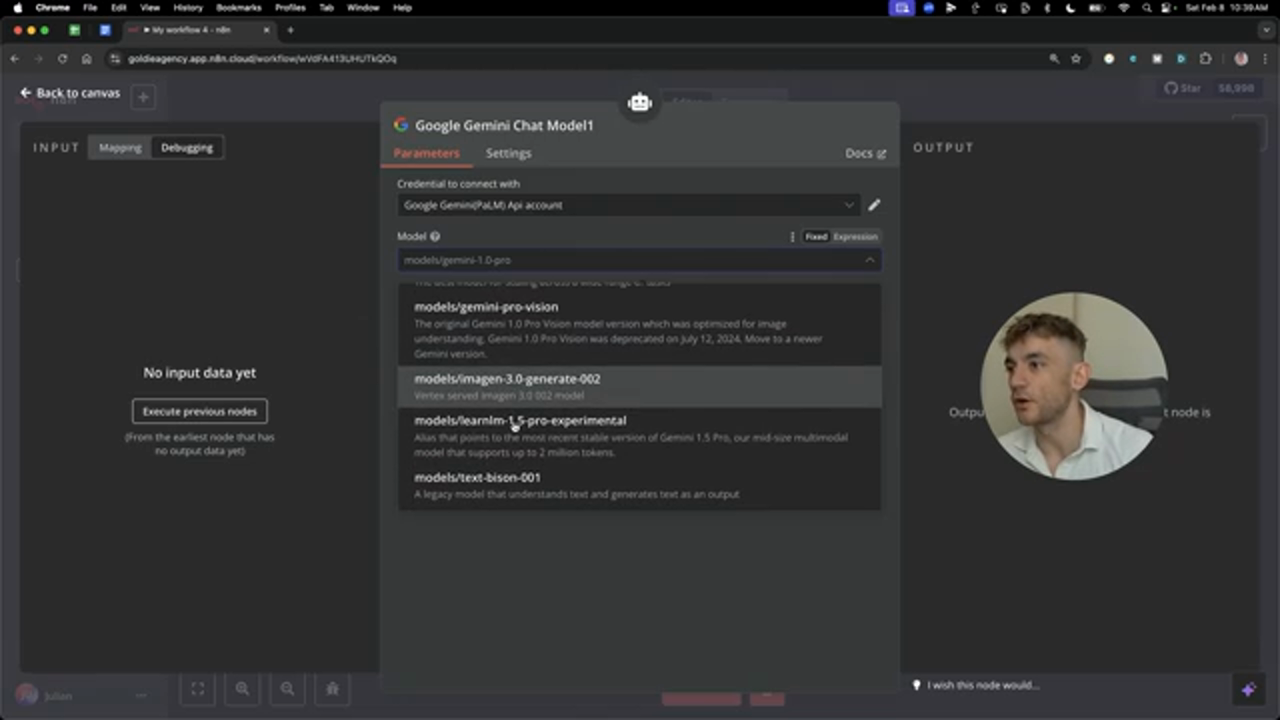The image size is (1280, 720).
Task: Switch input view to Mapping
Action: [120, 148]
